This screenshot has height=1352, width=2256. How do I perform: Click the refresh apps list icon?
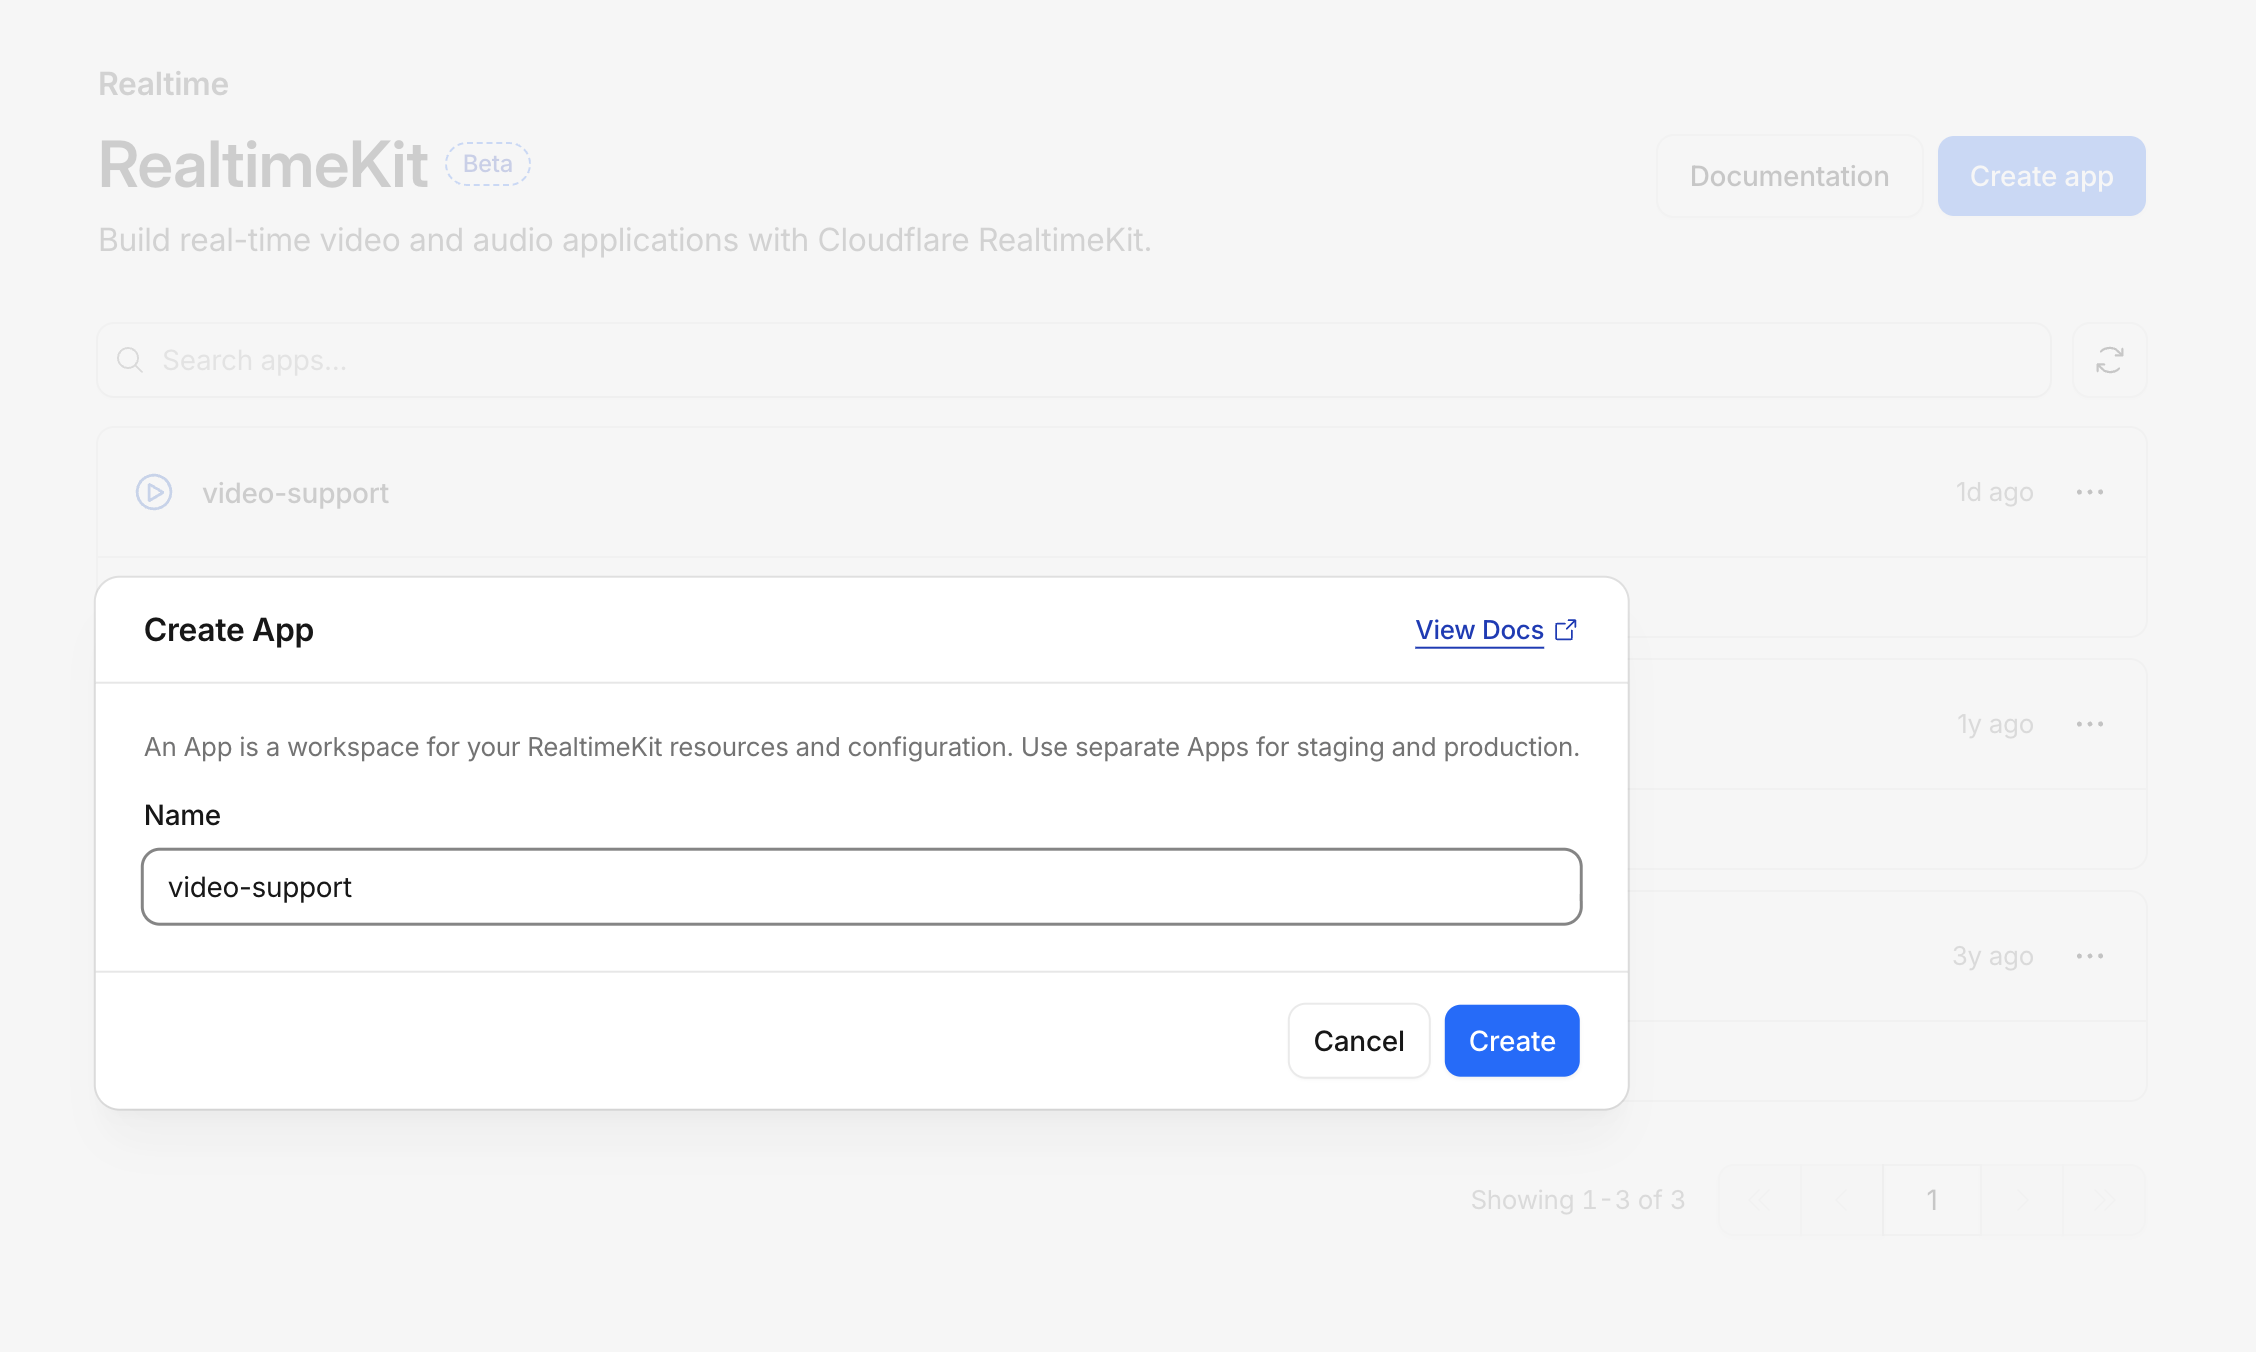click(x=2109, y=360)
